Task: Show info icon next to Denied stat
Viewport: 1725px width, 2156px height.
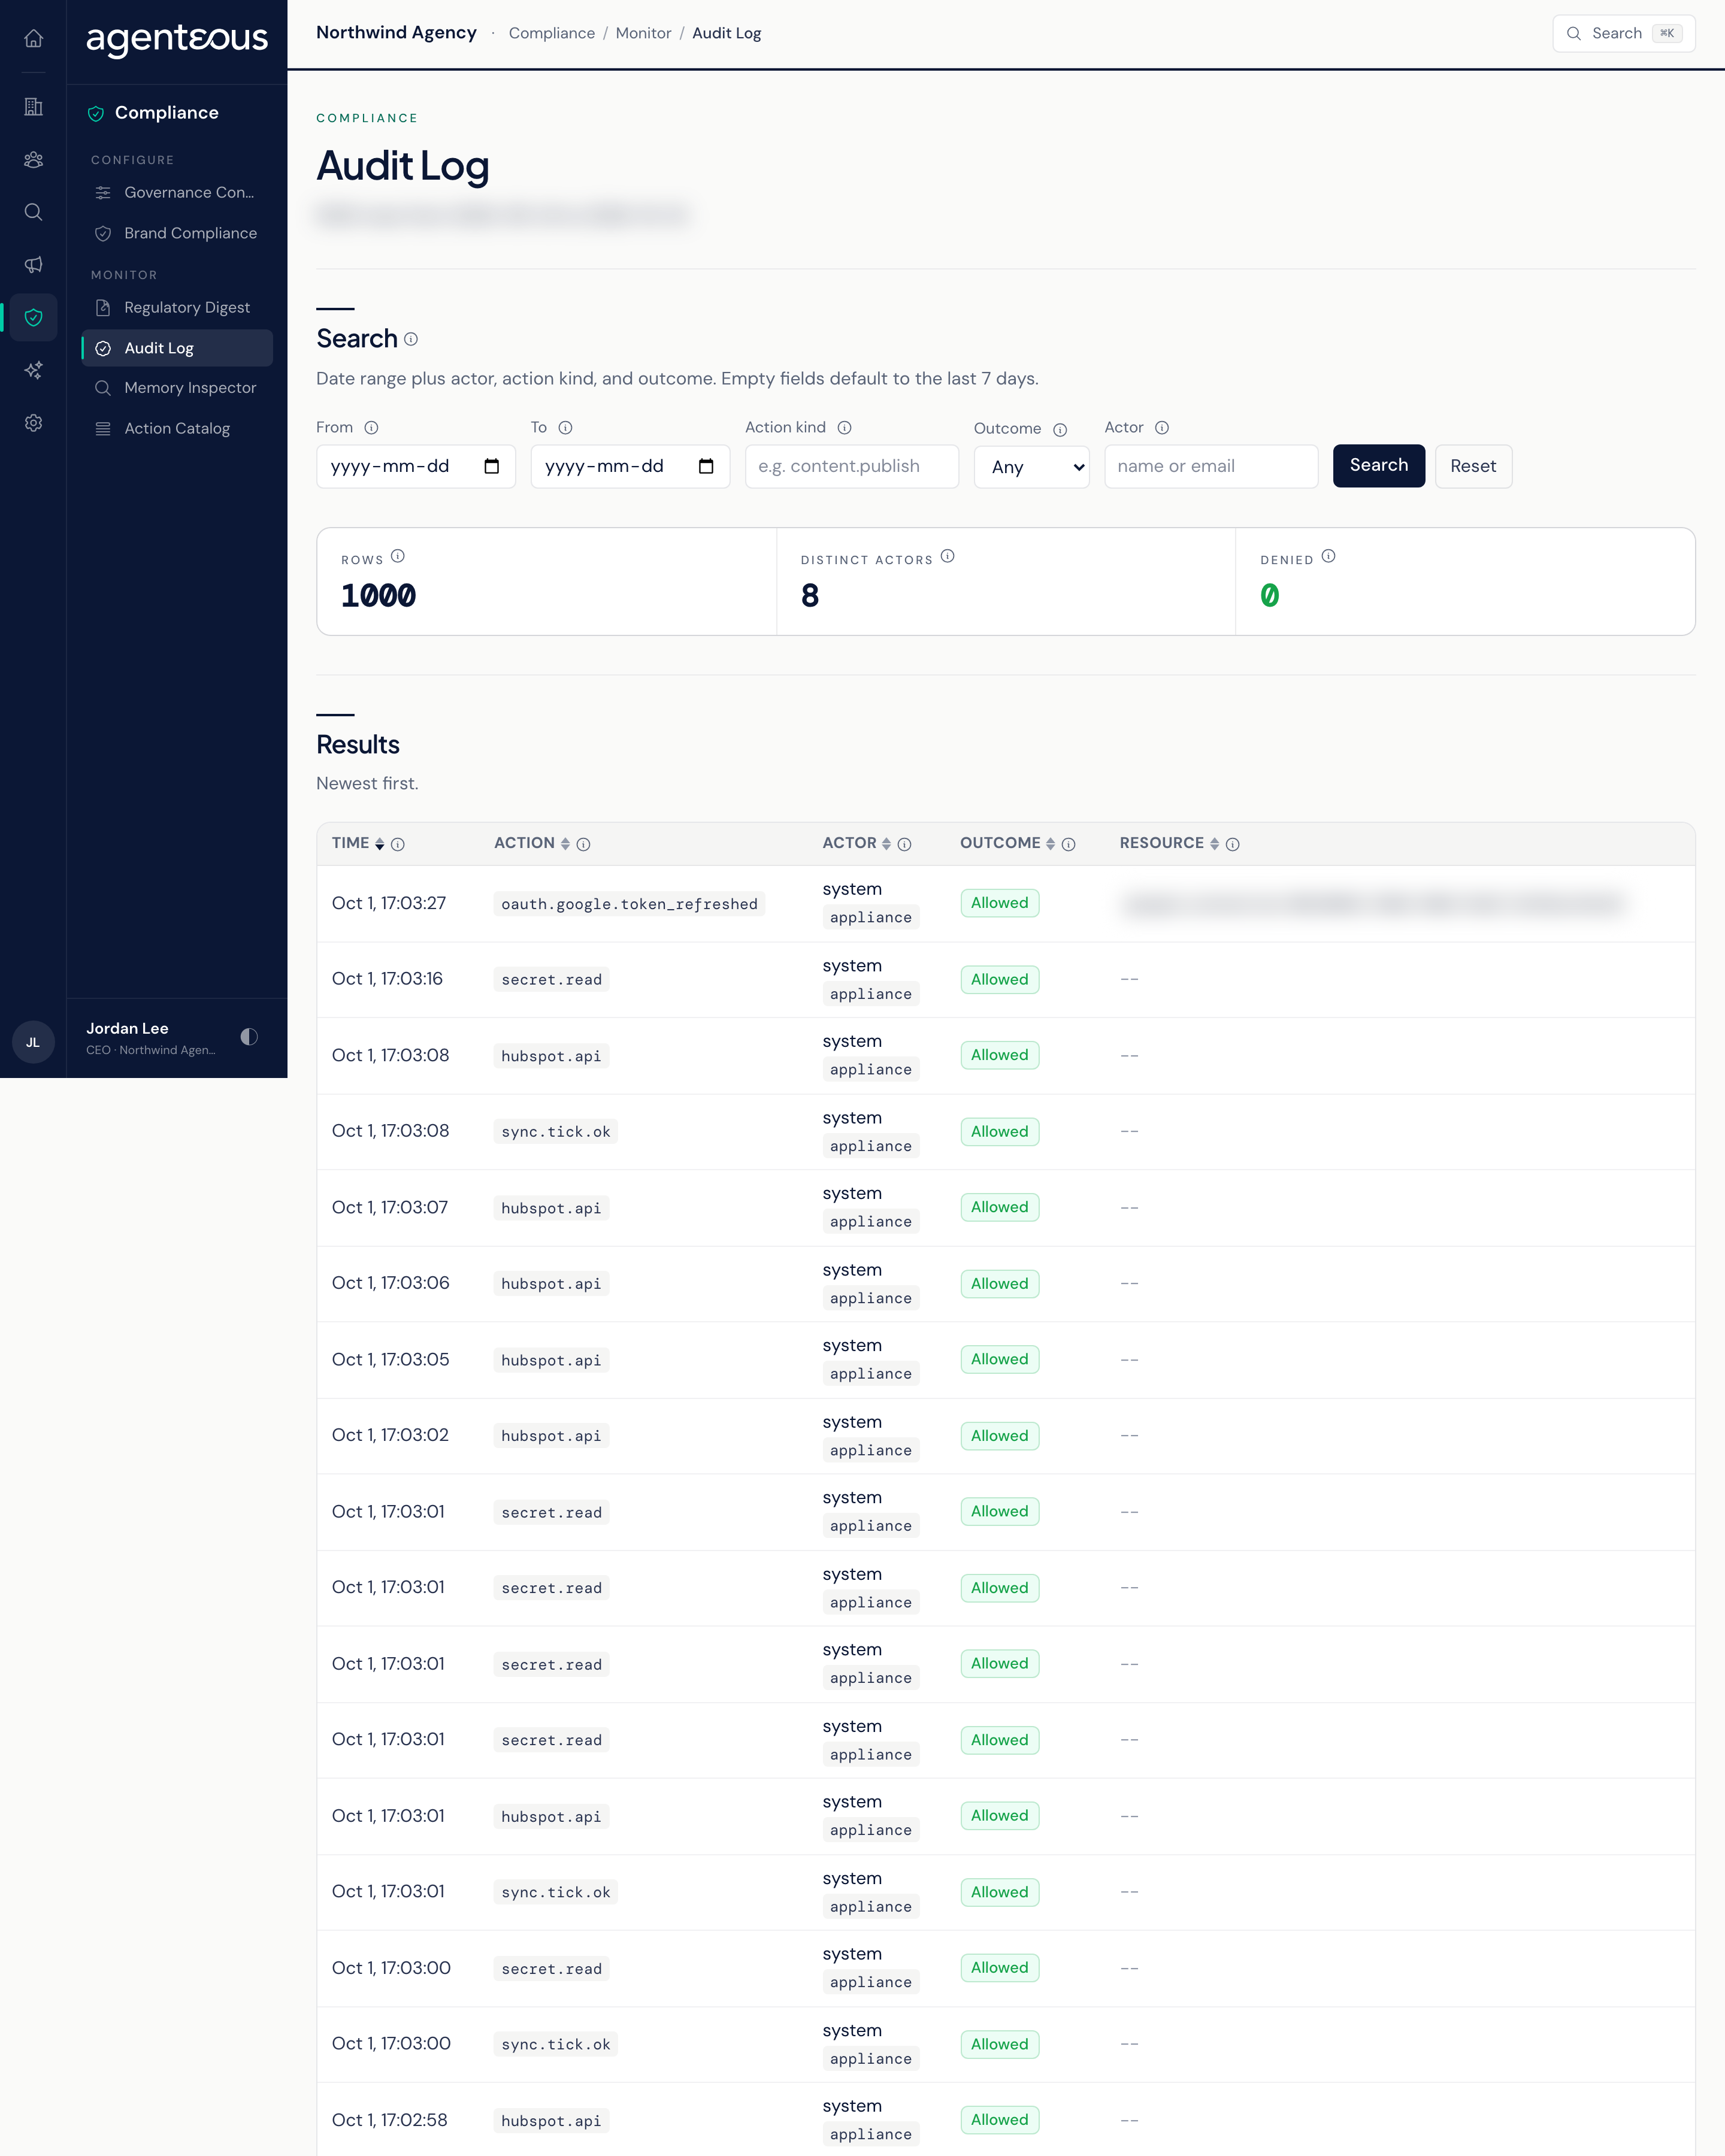Action: click(x=1328, y=556)
